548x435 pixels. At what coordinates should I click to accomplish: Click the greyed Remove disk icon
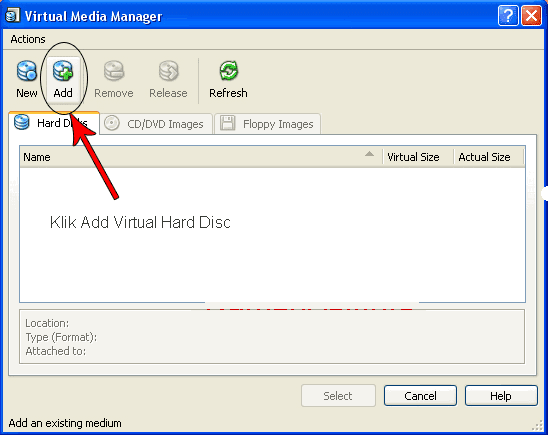click(114, 71)
